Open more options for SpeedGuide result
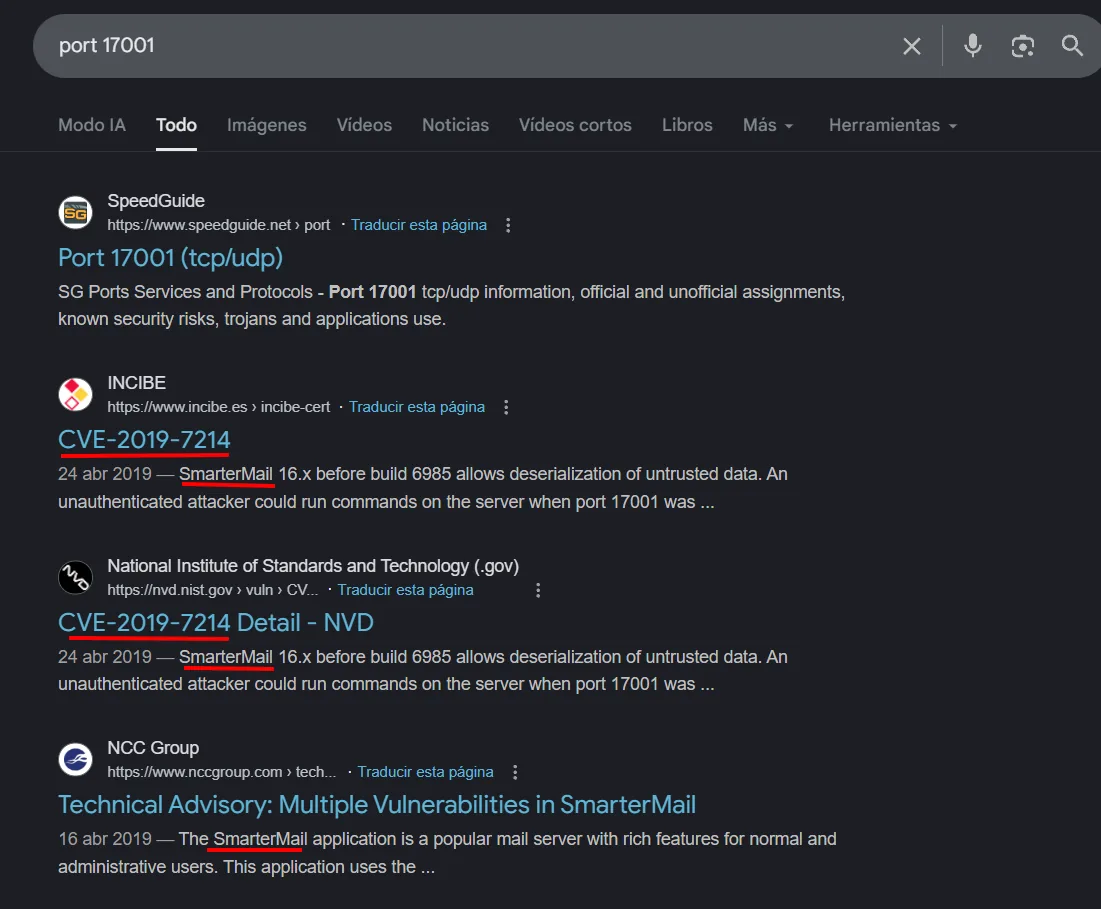The image size is (1101, 909). [508, 225]
